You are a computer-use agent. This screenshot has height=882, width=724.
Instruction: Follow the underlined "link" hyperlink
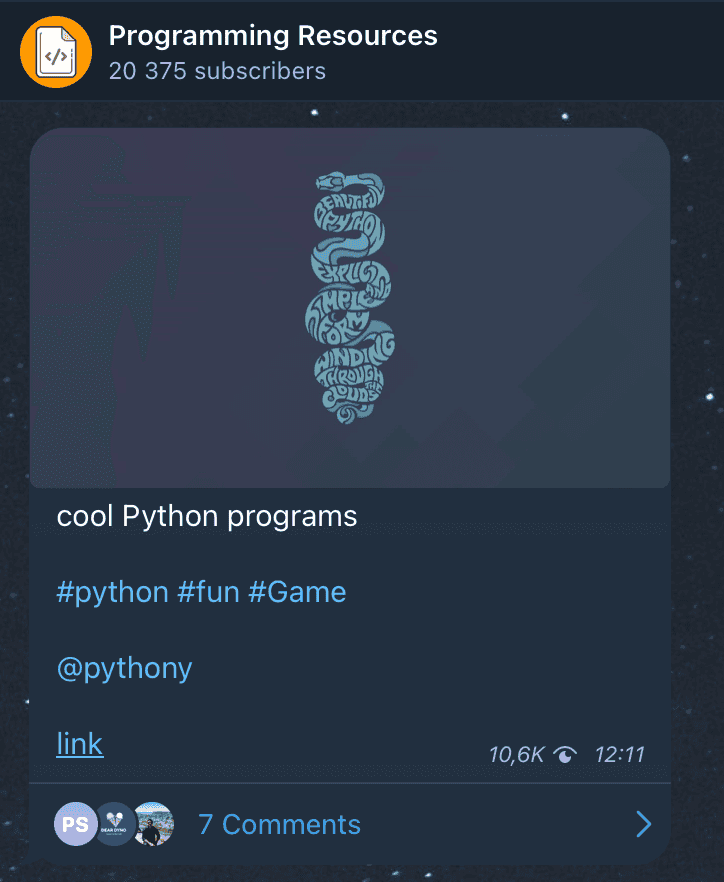[79, 744]
